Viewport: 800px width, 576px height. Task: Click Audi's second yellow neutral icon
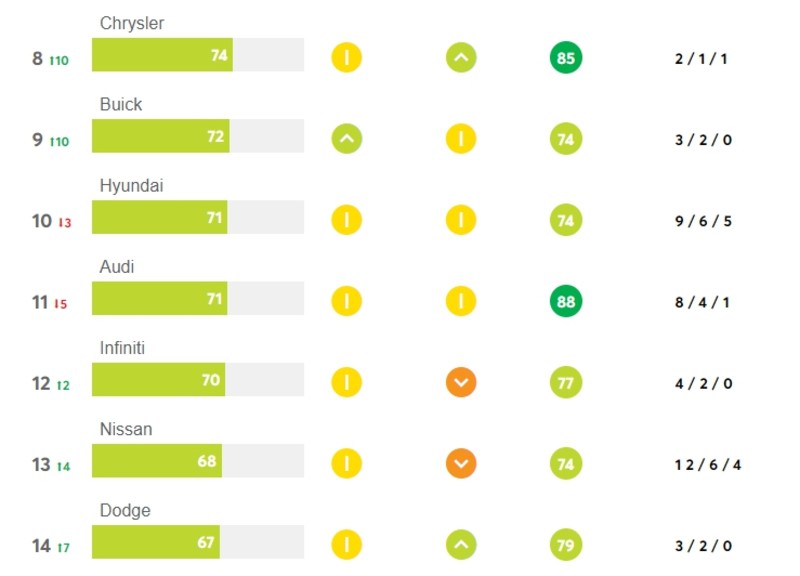(x=461, y=301)
